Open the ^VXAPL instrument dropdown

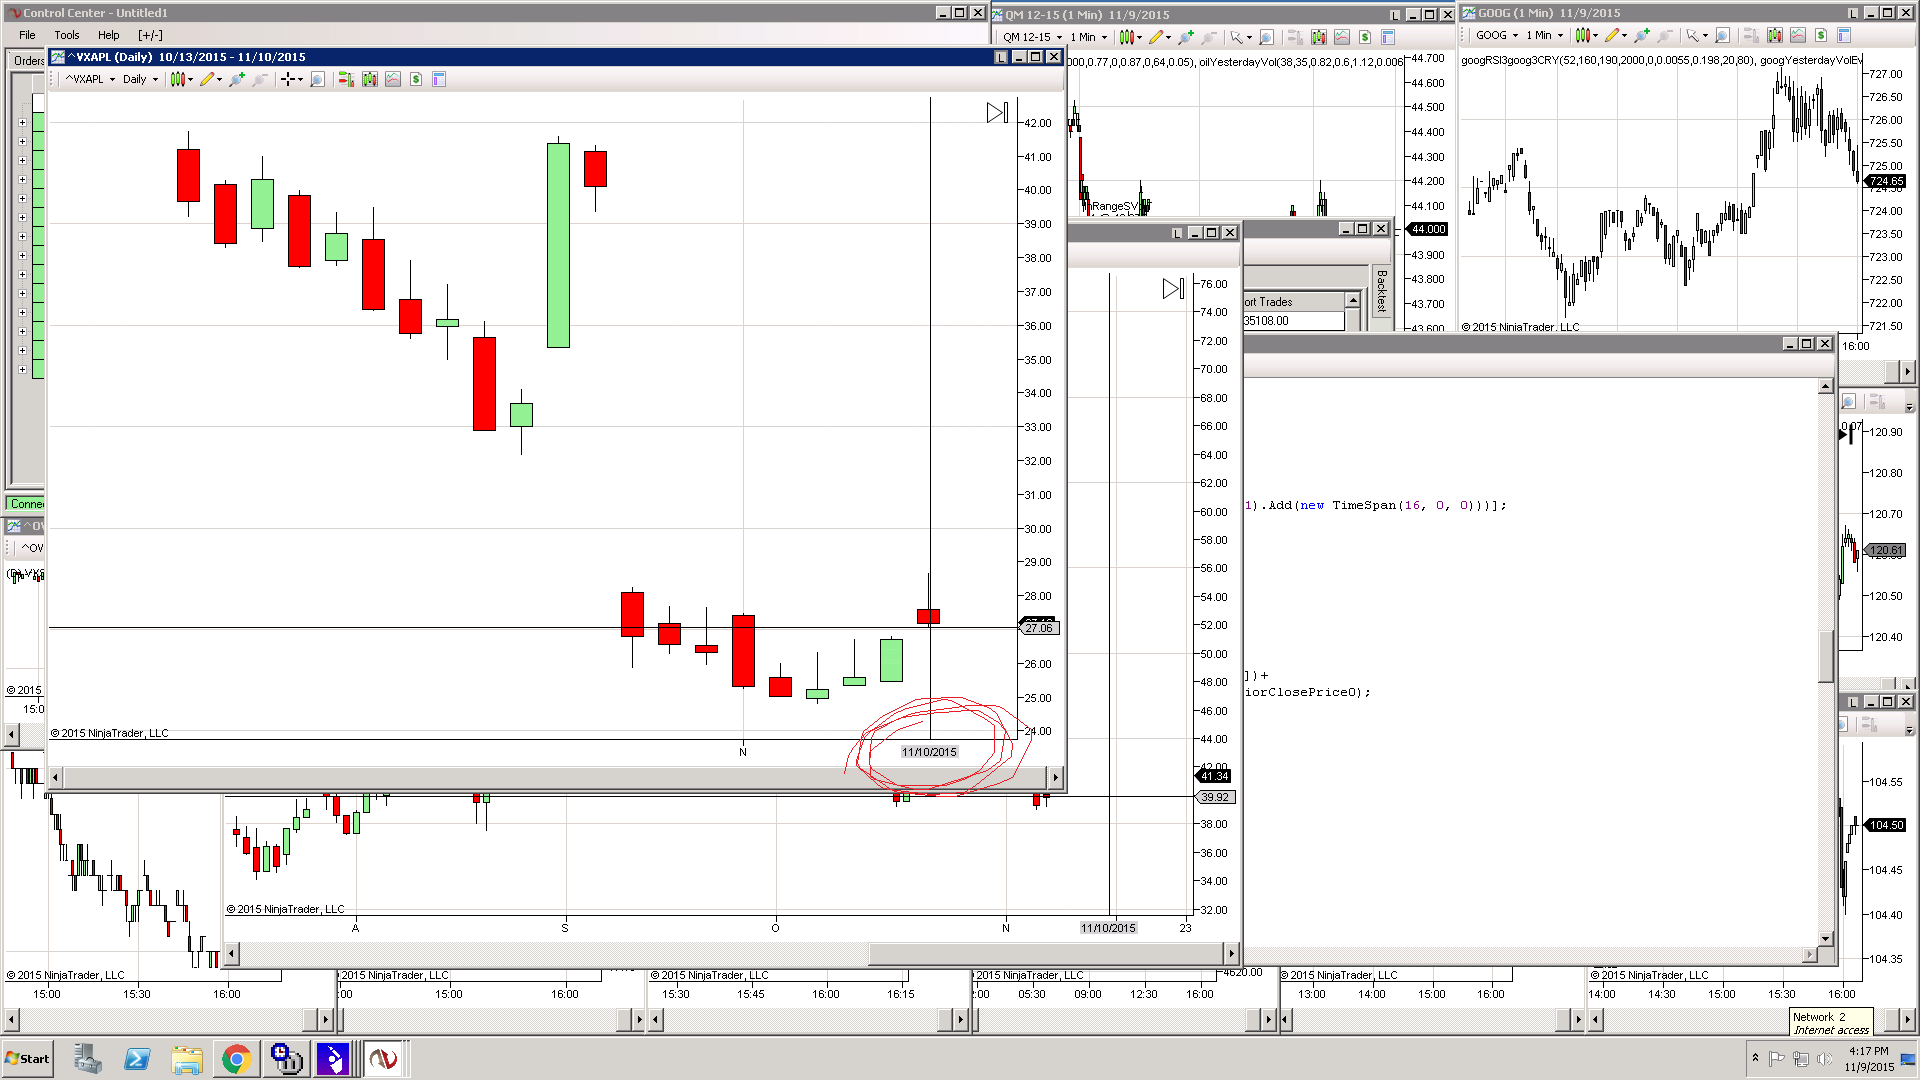pyautogui.click(x=90, y=79)
